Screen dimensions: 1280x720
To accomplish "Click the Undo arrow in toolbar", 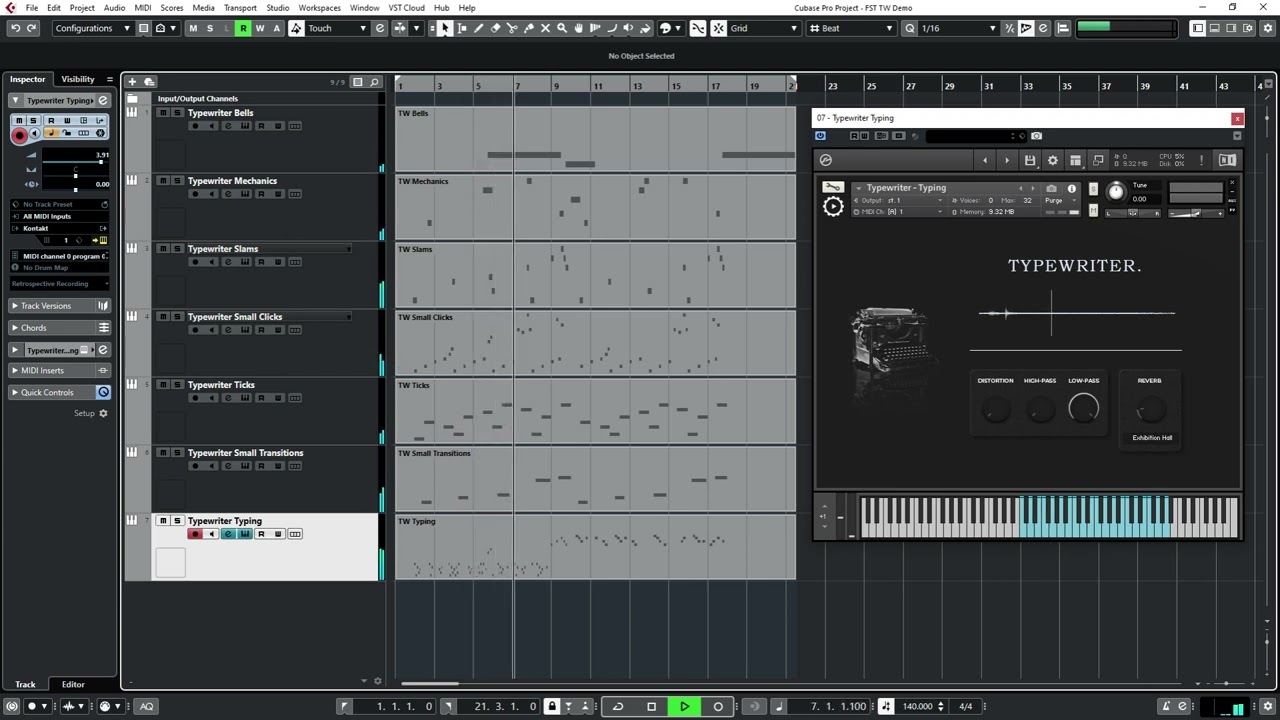I will [x=15, y=28].
